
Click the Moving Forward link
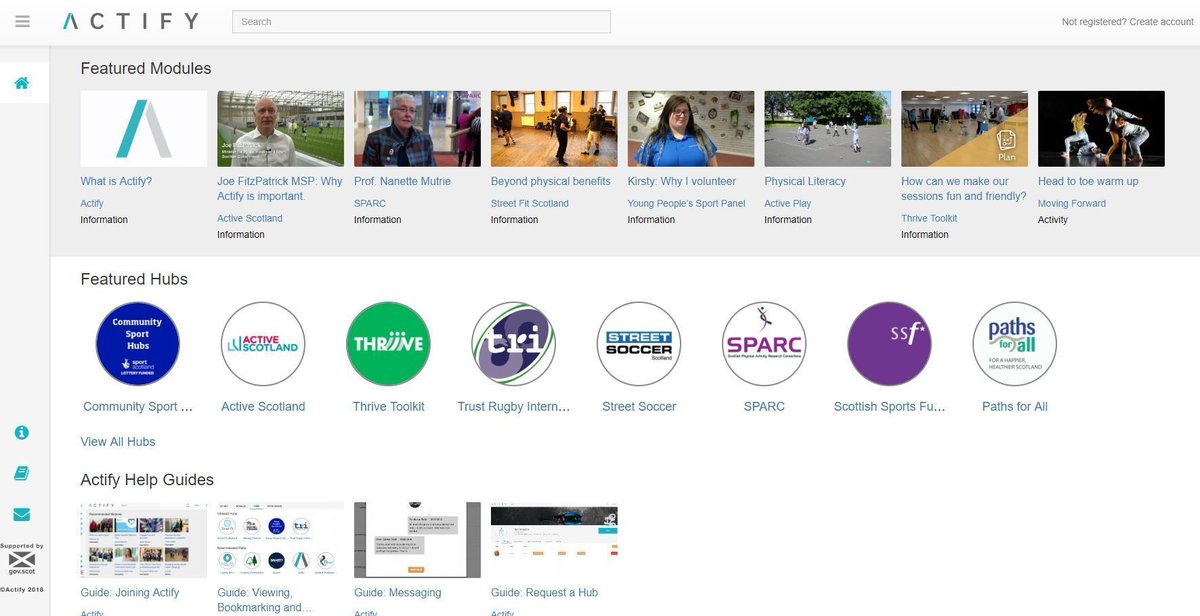click(x=1071, y=203)
